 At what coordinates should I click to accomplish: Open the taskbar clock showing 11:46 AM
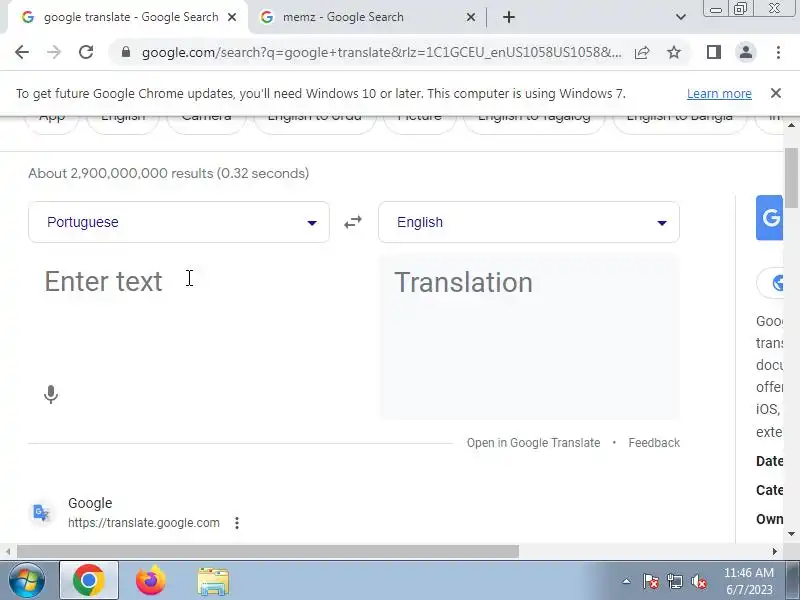[x=749, y=581]
